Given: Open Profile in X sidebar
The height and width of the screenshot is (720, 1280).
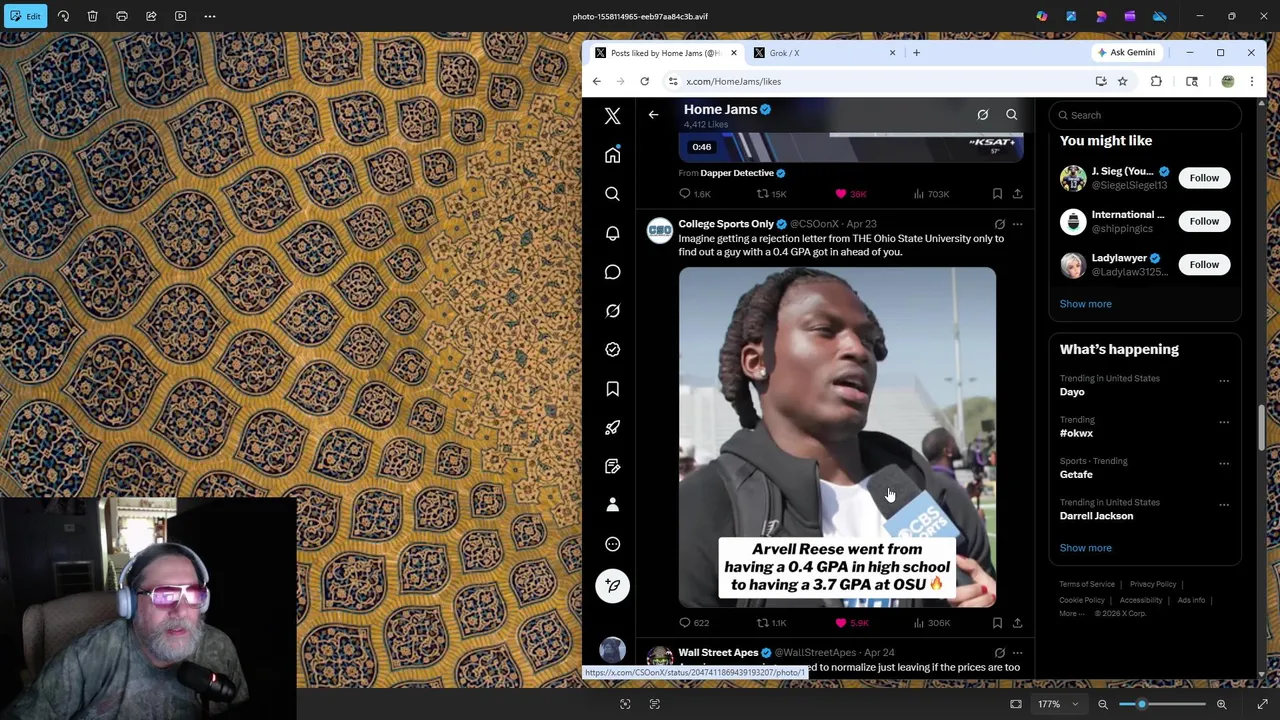Looking at the screenshot, I should 612,505.
